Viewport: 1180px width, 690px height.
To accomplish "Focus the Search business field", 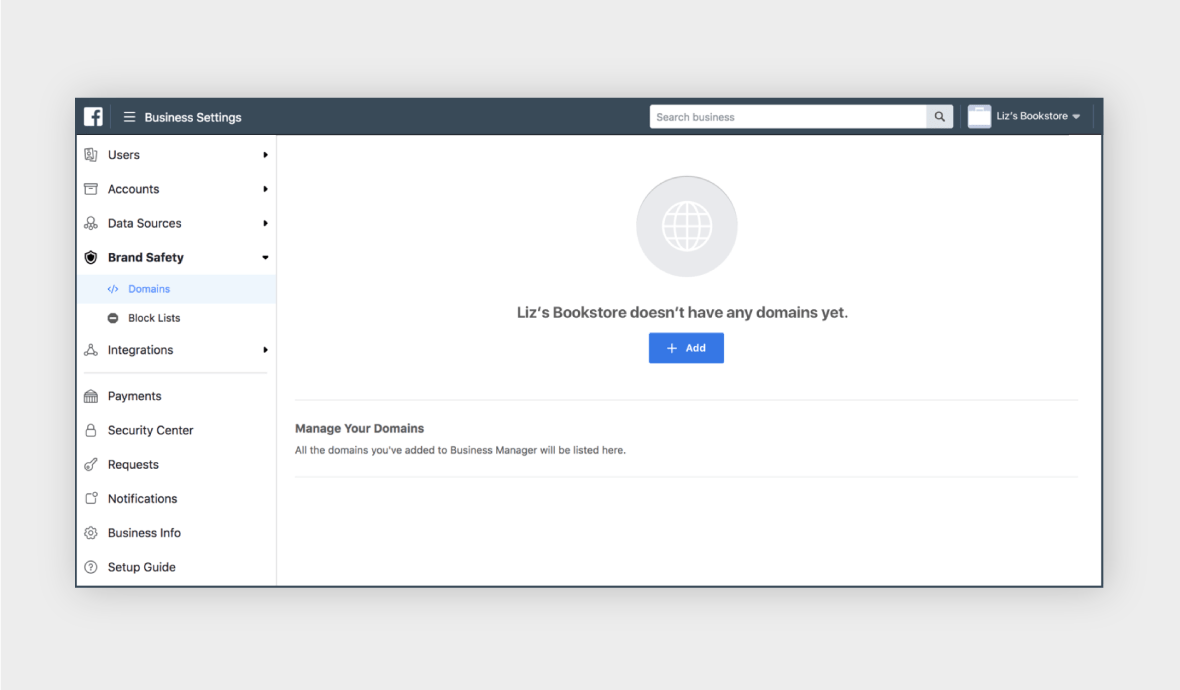I will 788,117.
